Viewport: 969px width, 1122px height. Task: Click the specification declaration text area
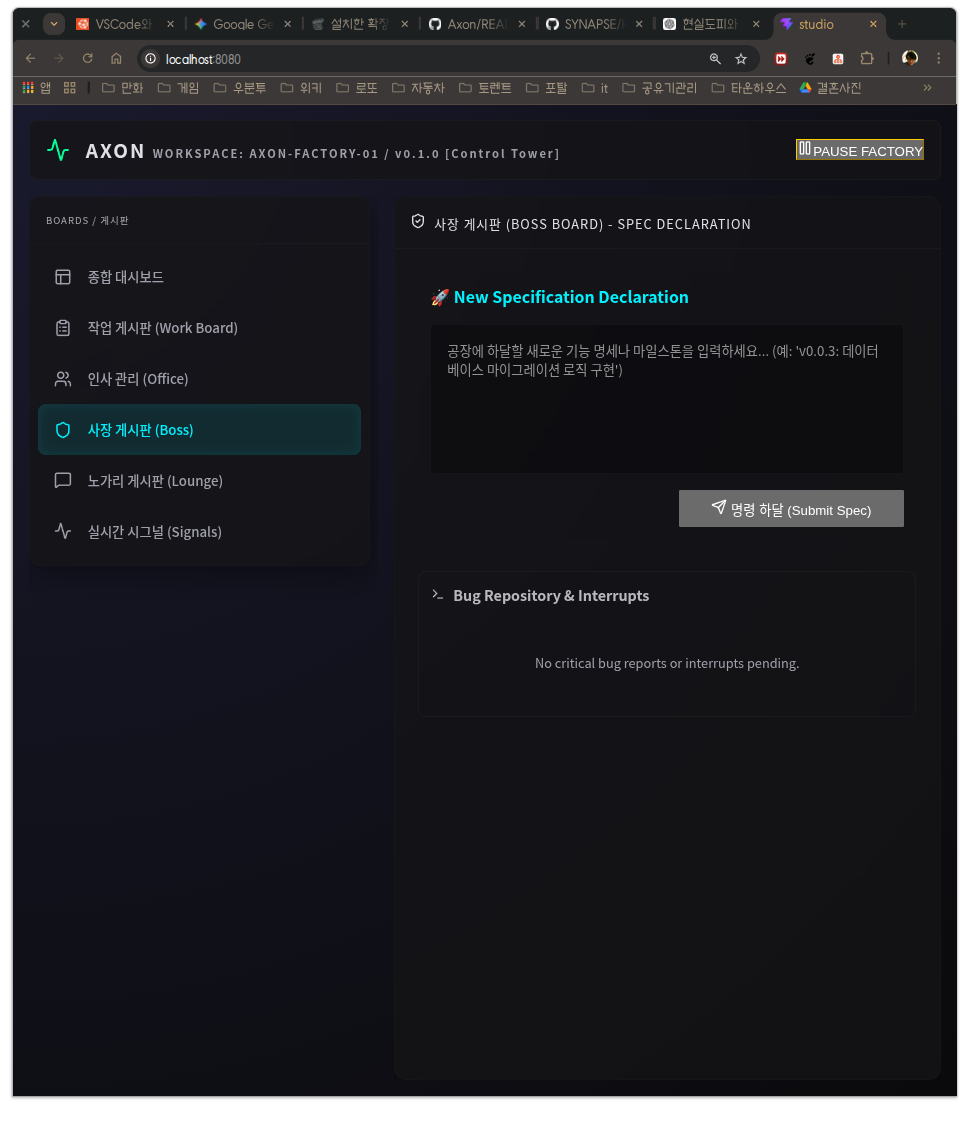click(666, 399)
